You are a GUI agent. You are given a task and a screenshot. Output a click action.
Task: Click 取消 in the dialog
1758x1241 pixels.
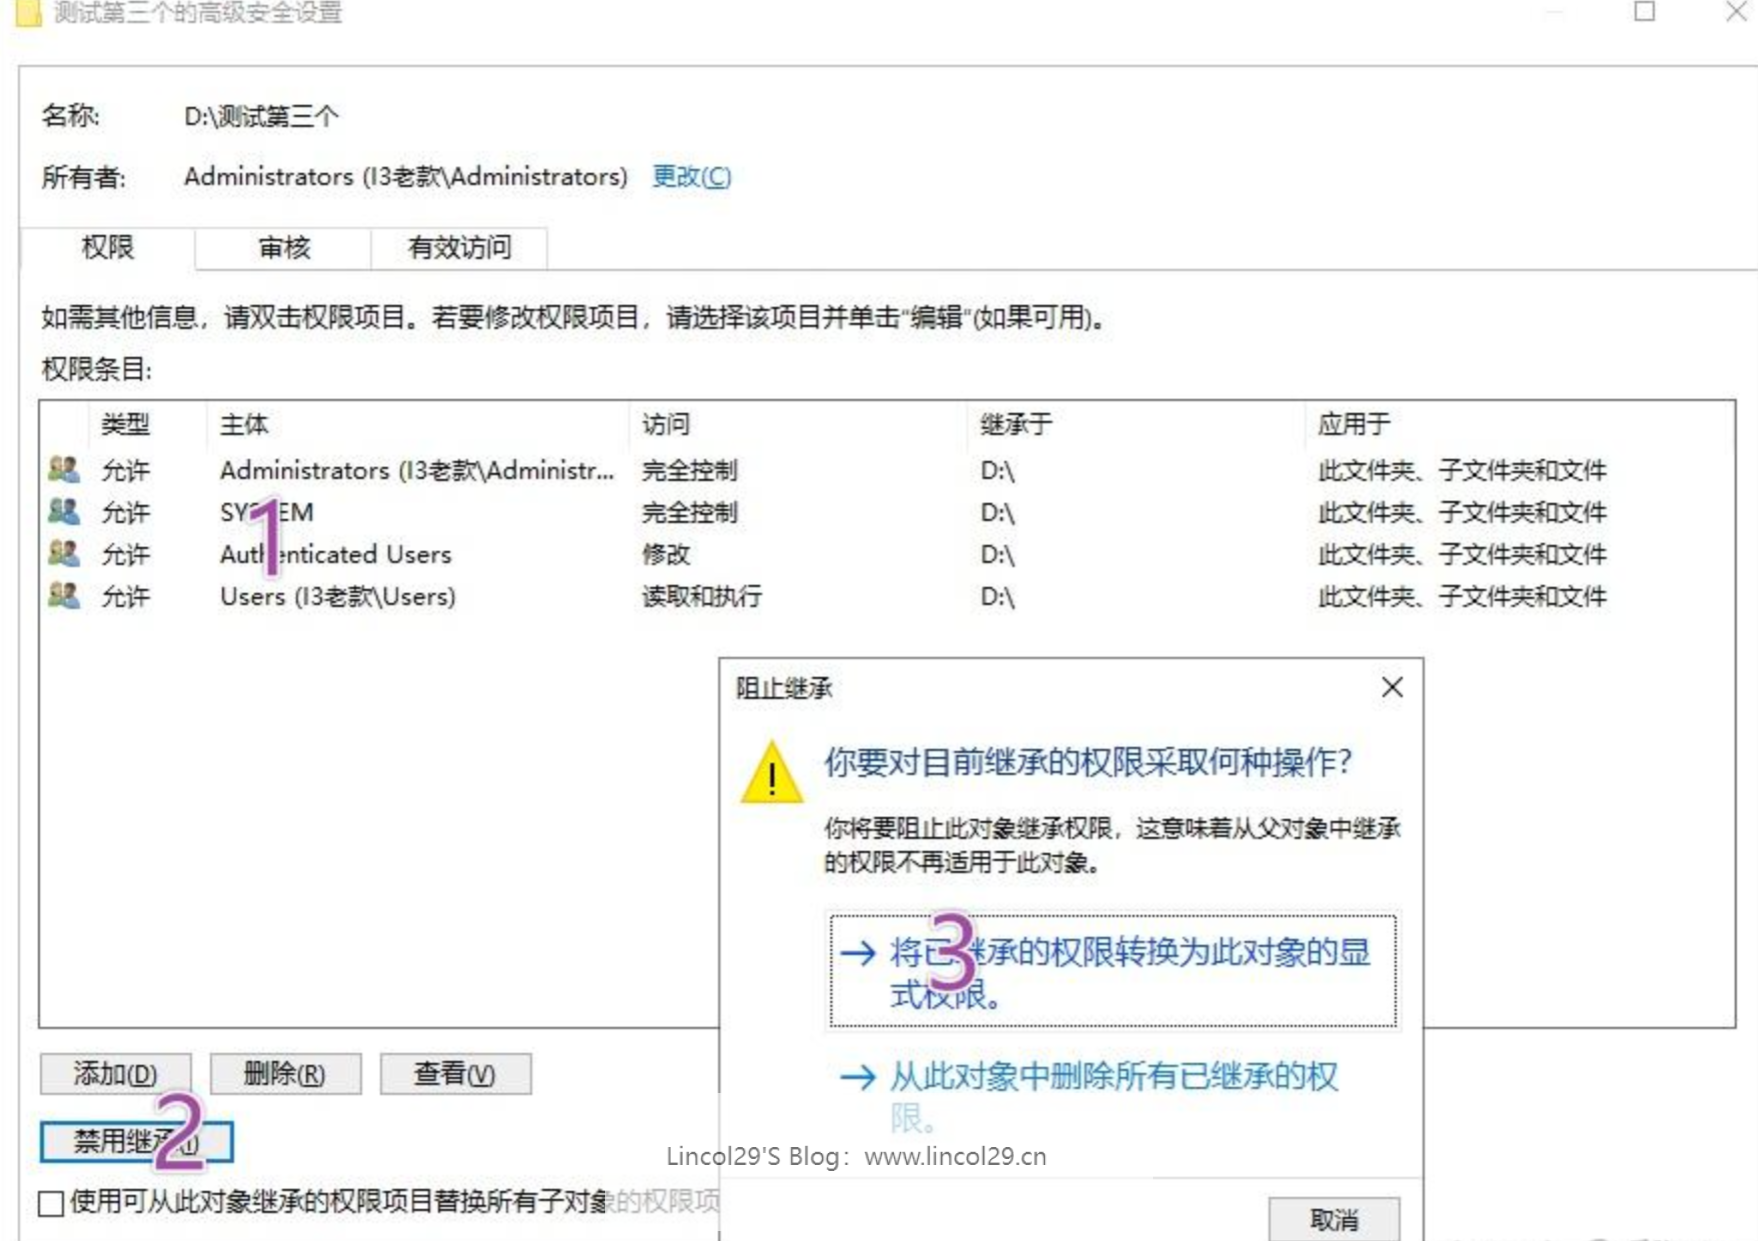pos(1333,1219)
